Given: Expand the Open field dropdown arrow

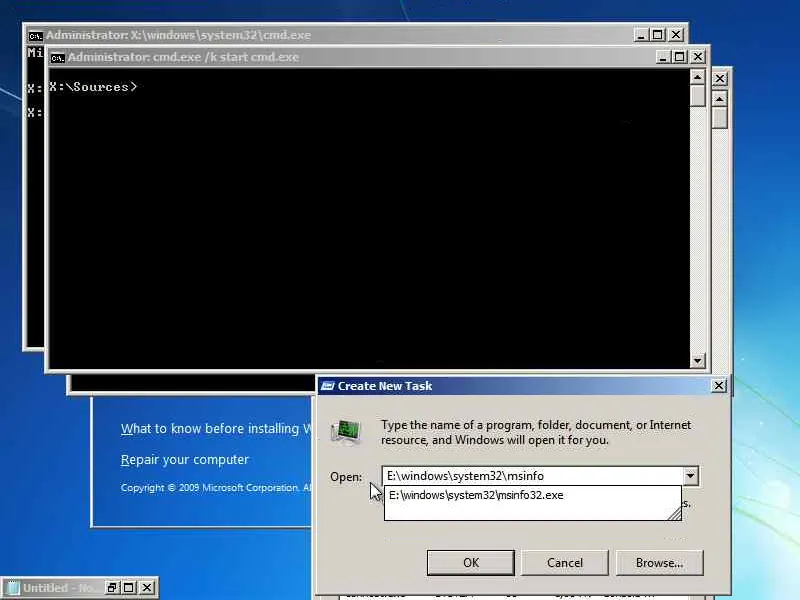Looking at the screenshot, I should tap(690, 476).
